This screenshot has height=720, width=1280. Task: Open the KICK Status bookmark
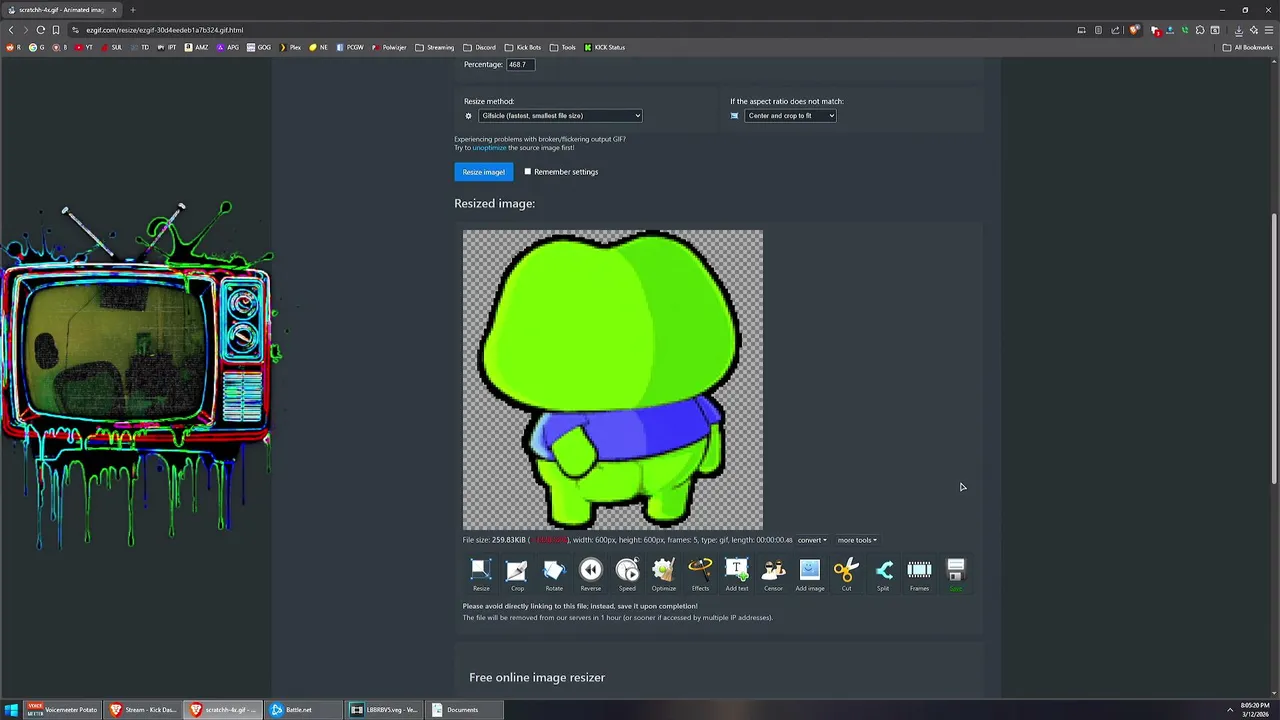(604, 47)
